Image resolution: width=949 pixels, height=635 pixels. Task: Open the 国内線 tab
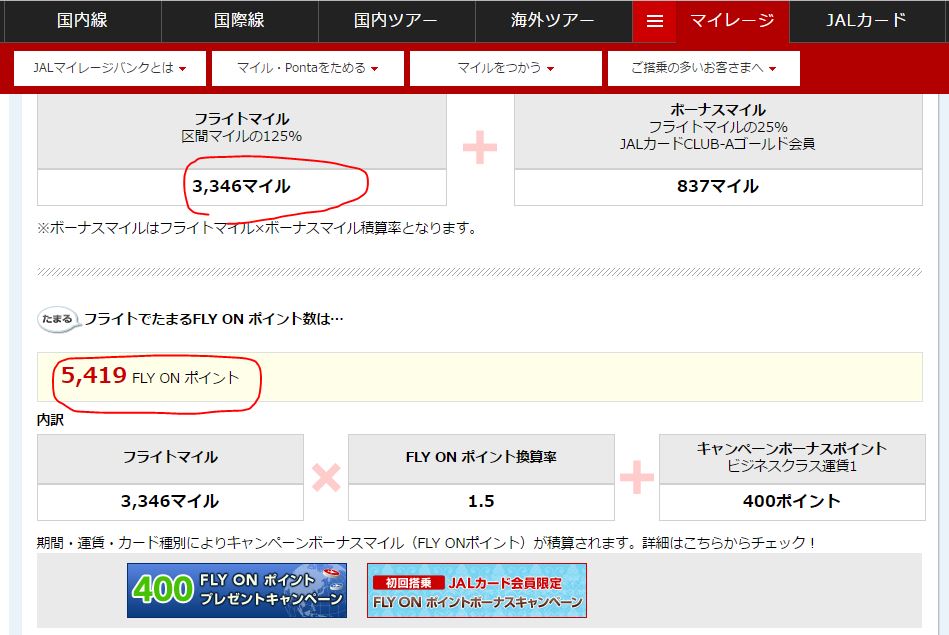[x=83, y=21]
